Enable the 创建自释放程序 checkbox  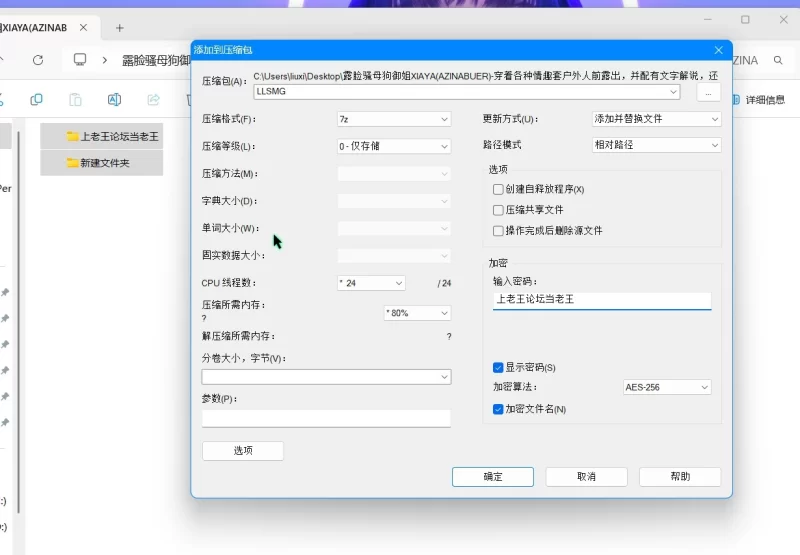coord(498,189)
